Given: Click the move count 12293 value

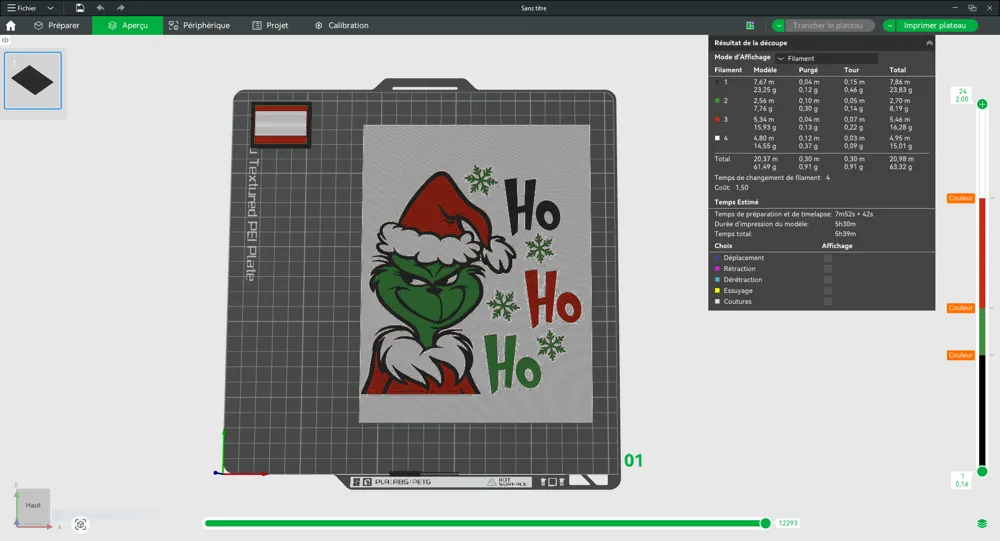Looking at the screenshot, I should pyautogui.click(x=788, y=523).
